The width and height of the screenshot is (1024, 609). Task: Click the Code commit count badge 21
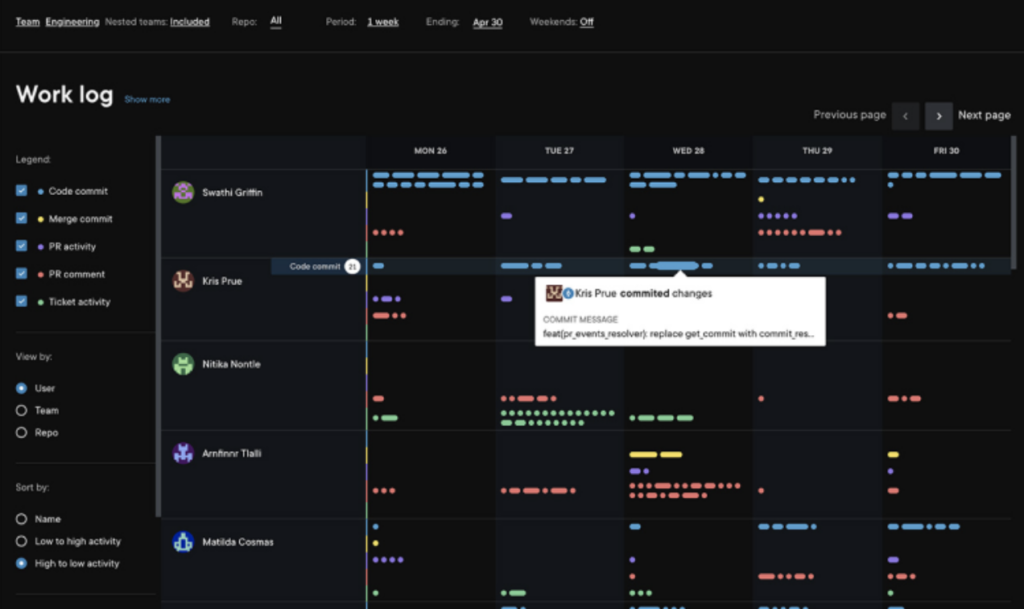[x=351, y=266]
